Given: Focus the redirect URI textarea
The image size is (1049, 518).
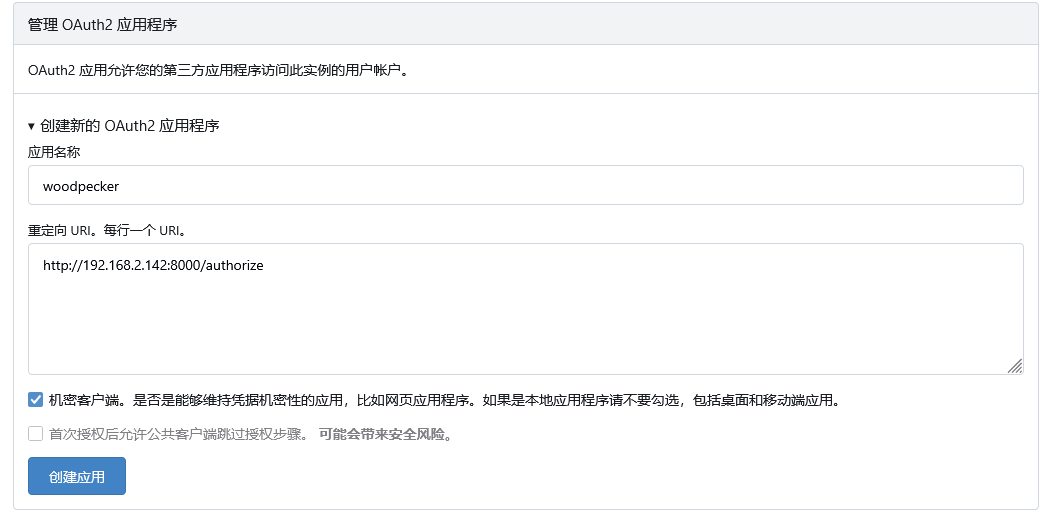Looking at the screenshot, I should point(525,309).
